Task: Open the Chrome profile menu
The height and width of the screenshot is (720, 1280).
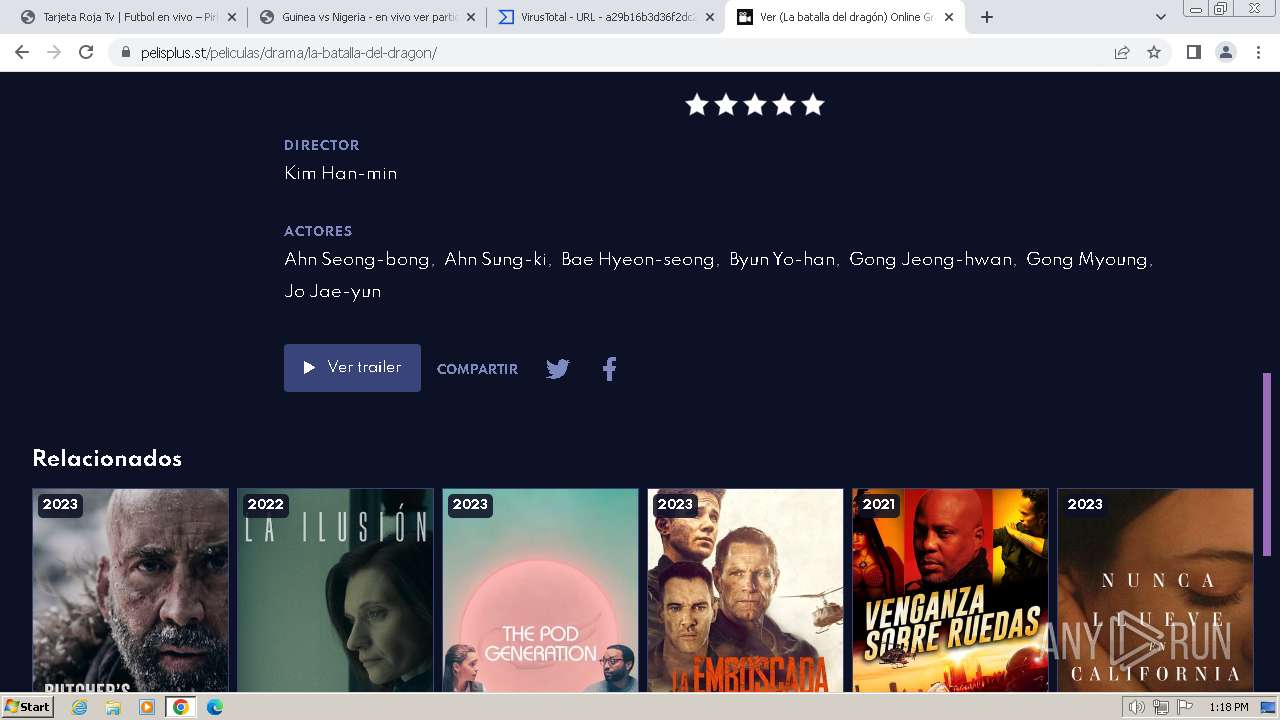Action: tap(1226, 52)
